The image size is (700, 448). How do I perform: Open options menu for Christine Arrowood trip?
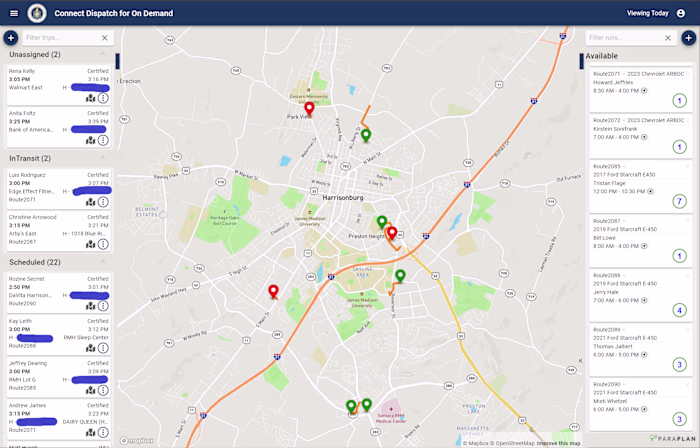pyautogui.click(x=103, y=244)
